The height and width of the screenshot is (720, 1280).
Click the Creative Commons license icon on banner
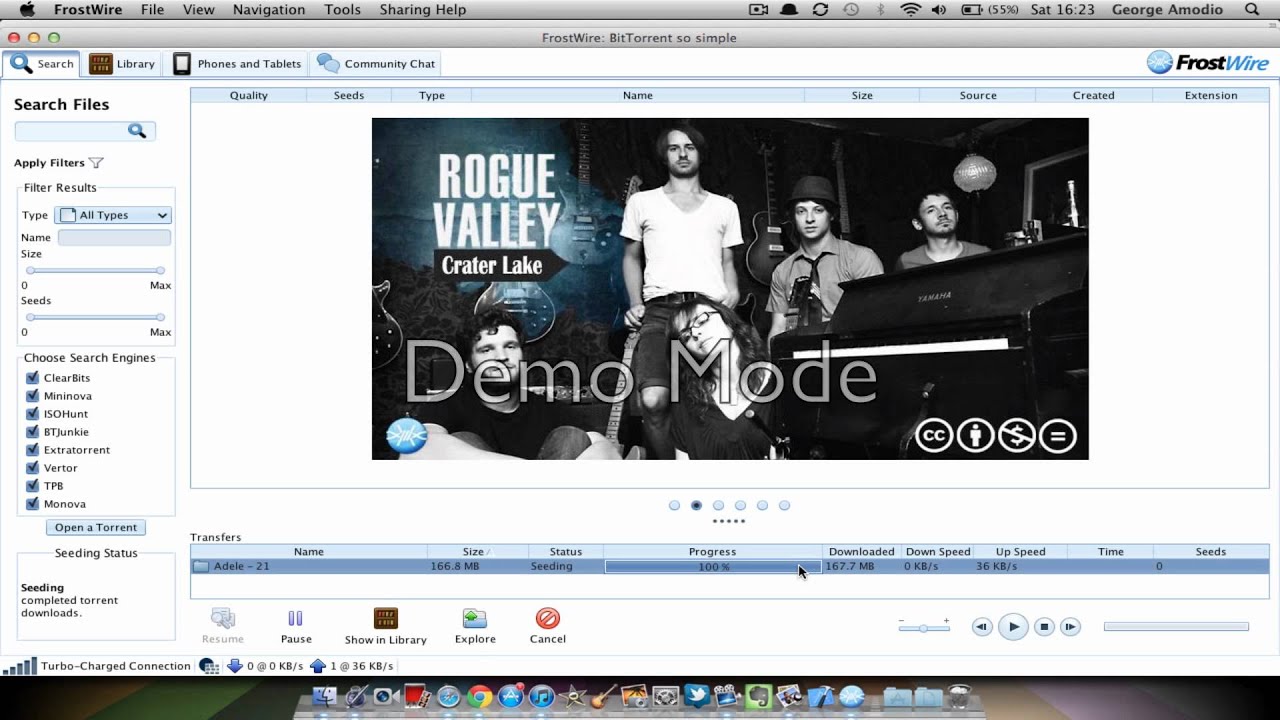tap(934, 435)
